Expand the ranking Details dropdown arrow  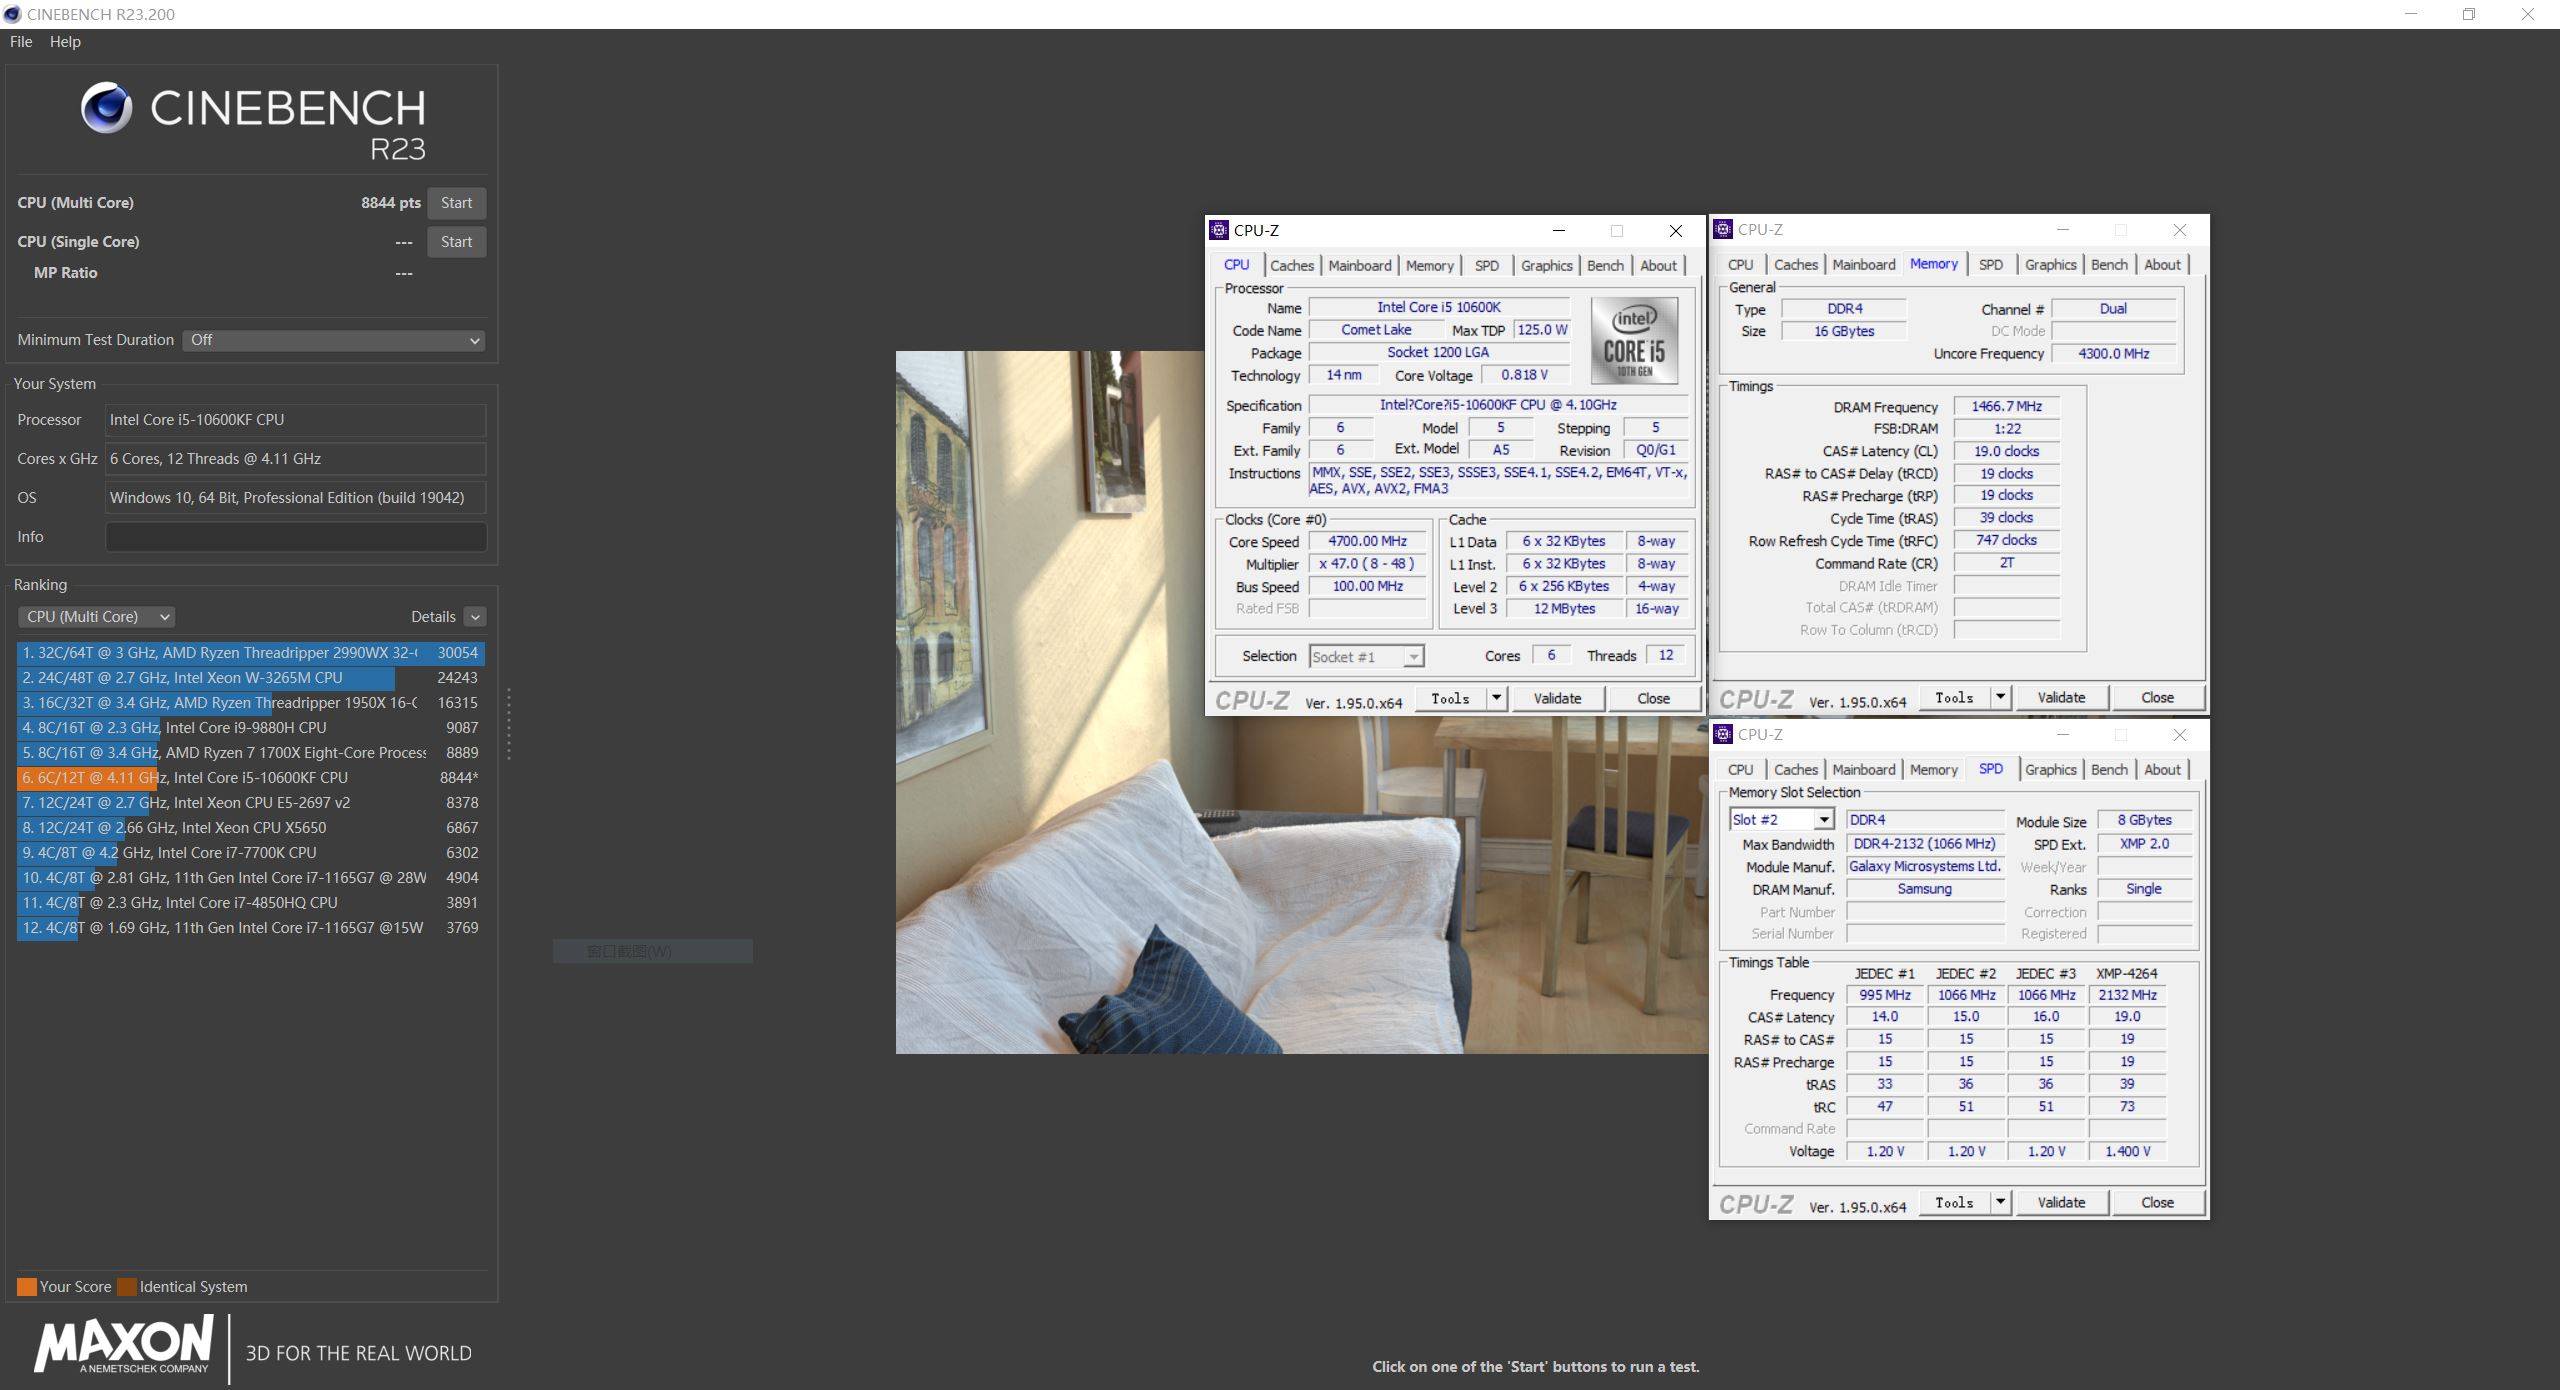(476, 617)
